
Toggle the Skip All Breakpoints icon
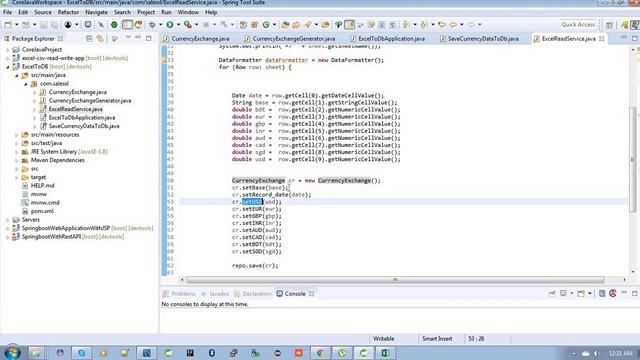[x=101, y=25]
